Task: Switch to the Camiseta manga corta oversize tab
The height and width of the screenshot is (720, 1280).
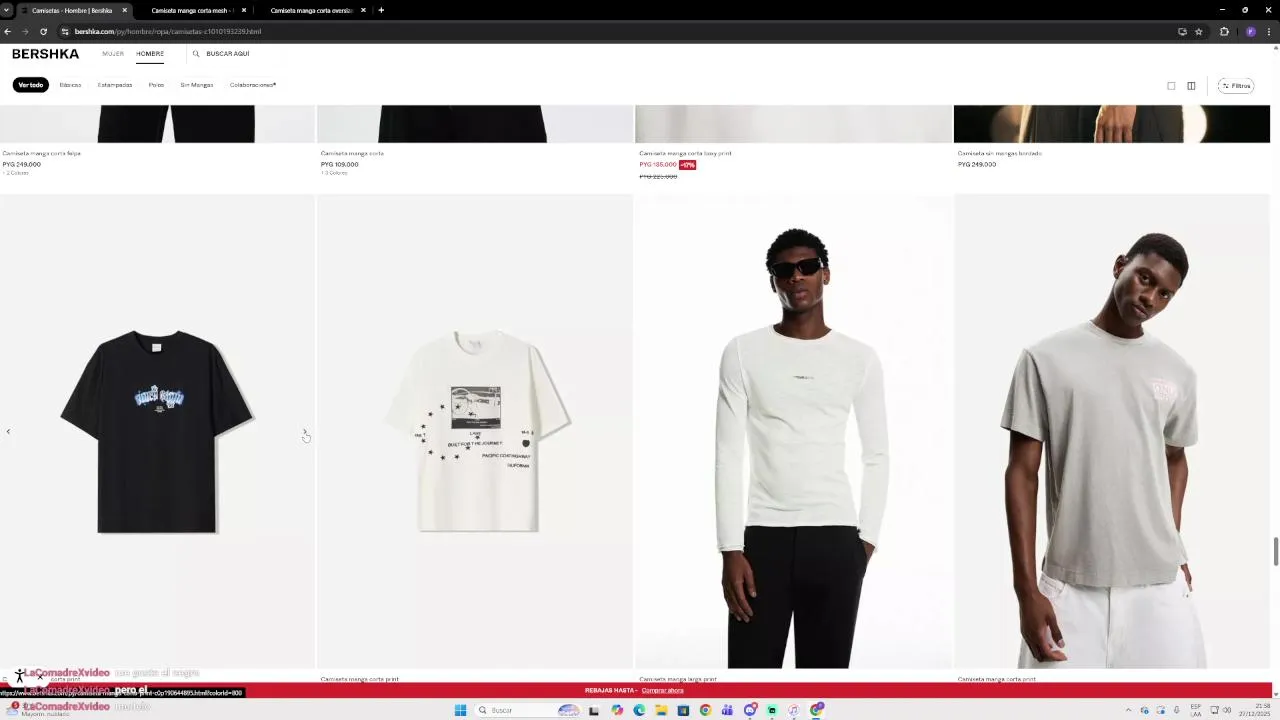Action: pyautogui.click(x=312, y=10)
